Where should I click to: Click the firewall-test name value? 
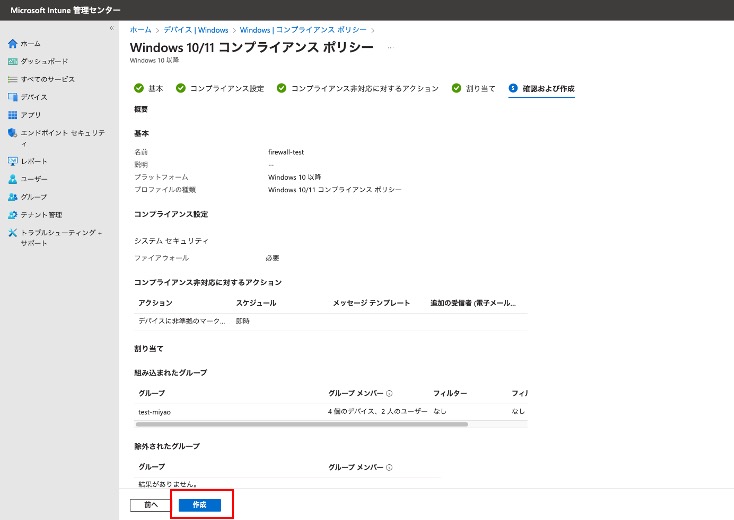286,152
